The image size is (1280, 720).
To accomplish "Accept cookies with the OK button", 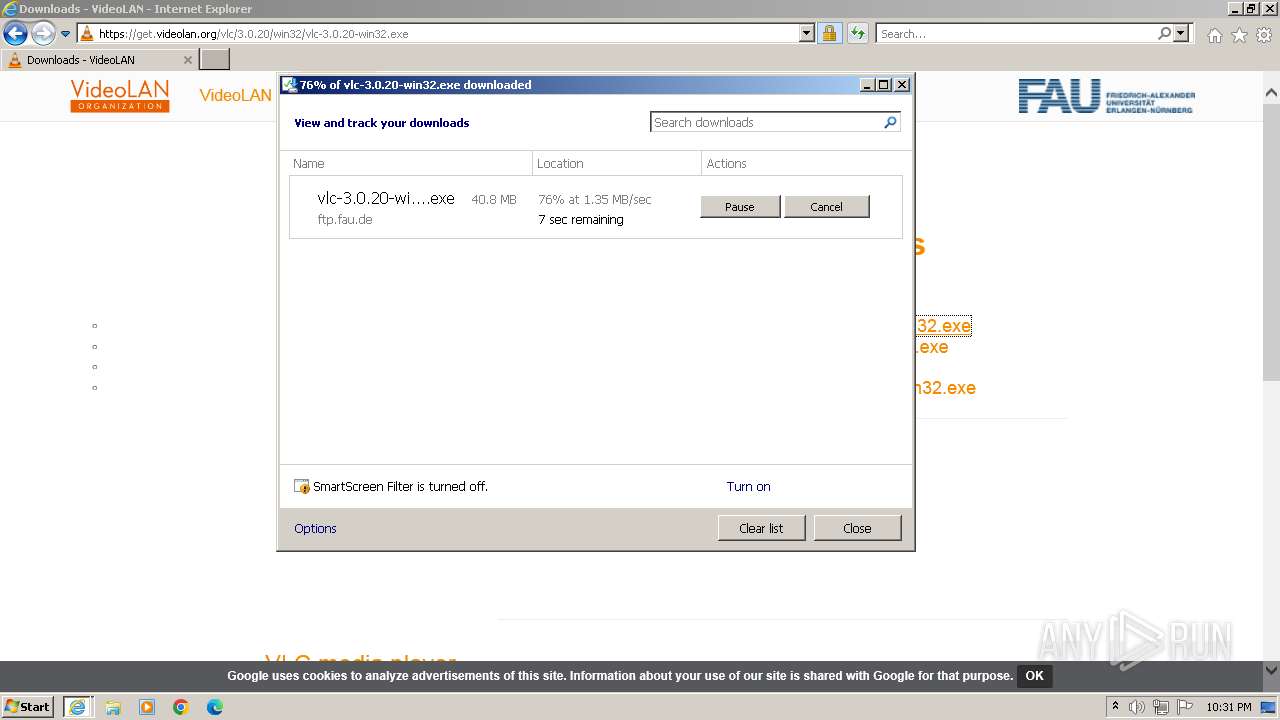I will click(1034, 676).
